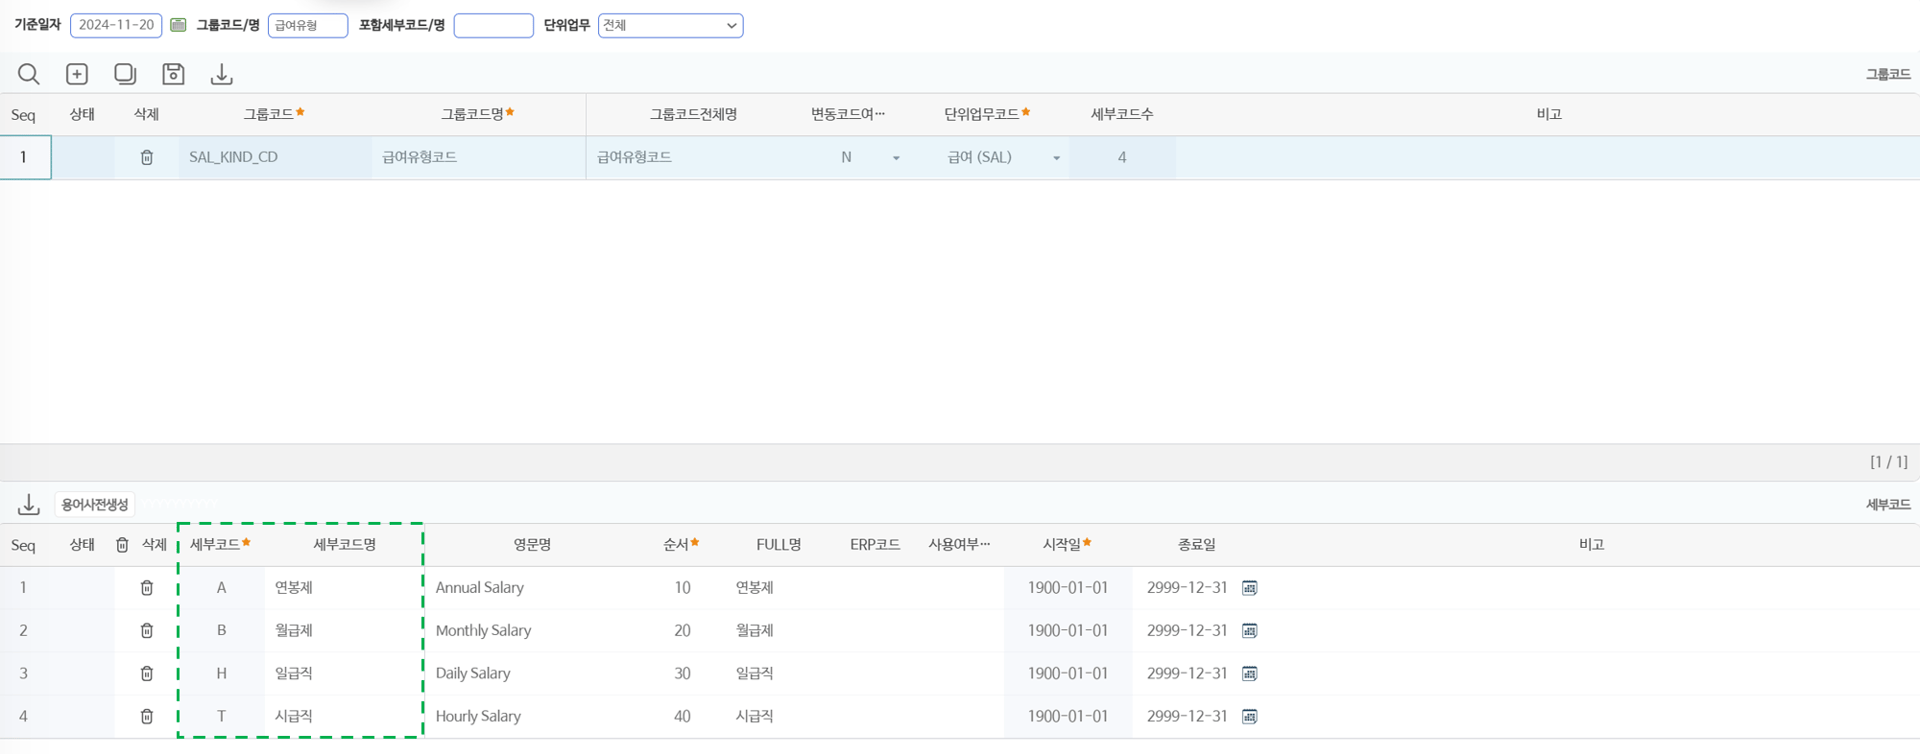Click the 세부코드명 column header
The image size is (1920, 756).
click(x=344, y=545)
